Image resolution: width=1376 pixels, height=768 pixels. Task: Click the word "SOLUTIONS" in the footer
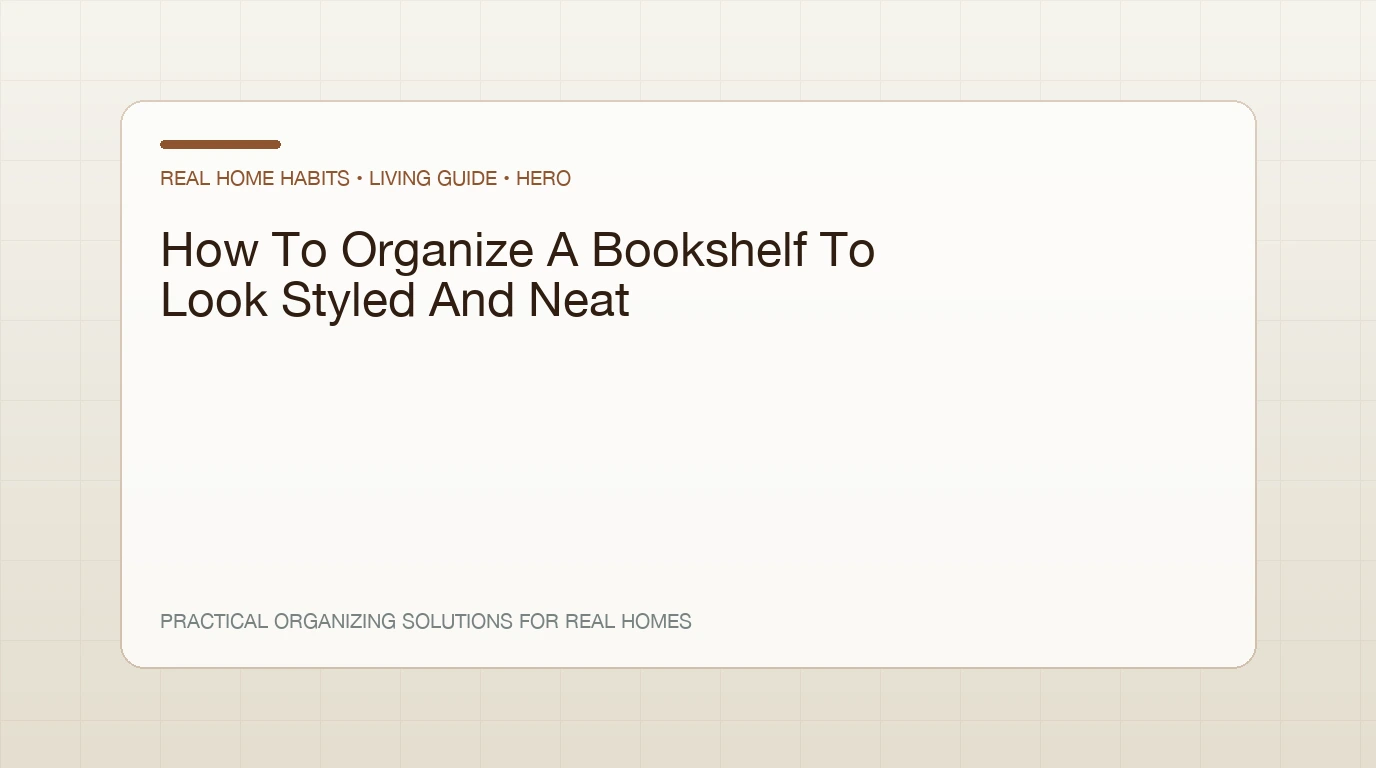click(457, 621)
